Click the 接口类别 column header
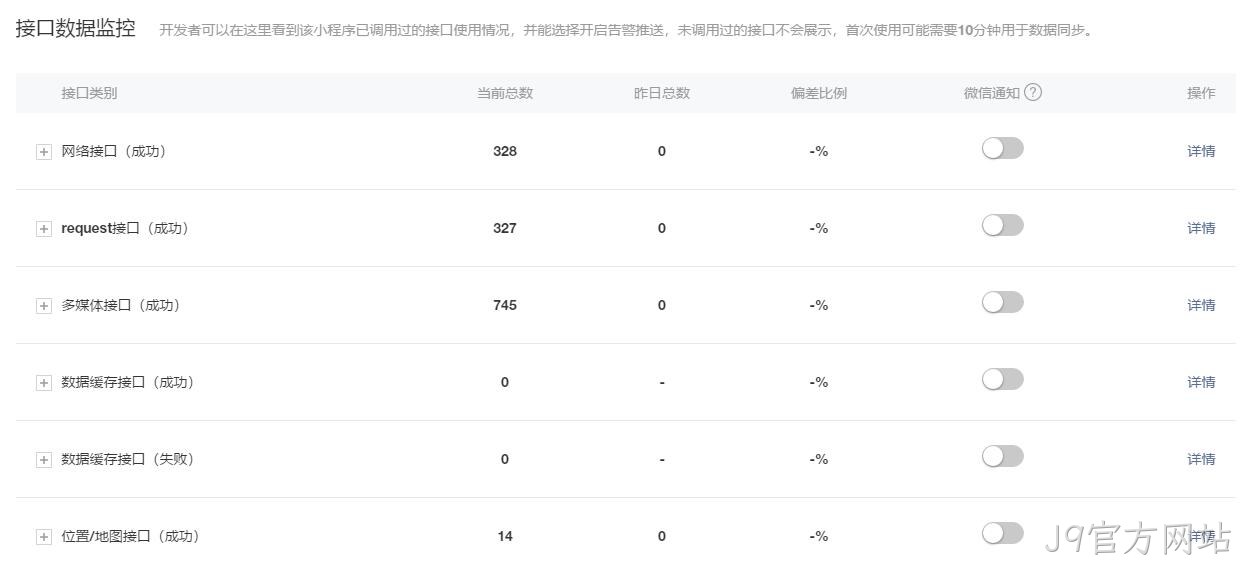1248x569 pixels. pos(89,93)
